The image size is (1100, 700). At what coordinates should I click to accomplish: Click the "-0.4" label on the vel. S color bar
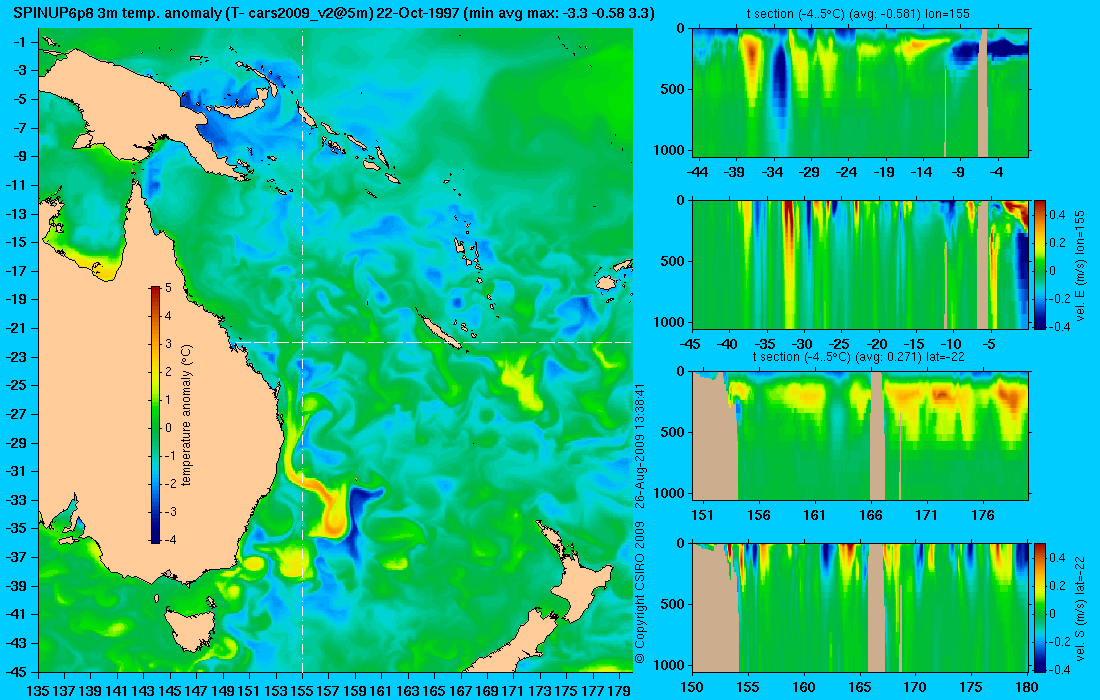[1057, 669]
